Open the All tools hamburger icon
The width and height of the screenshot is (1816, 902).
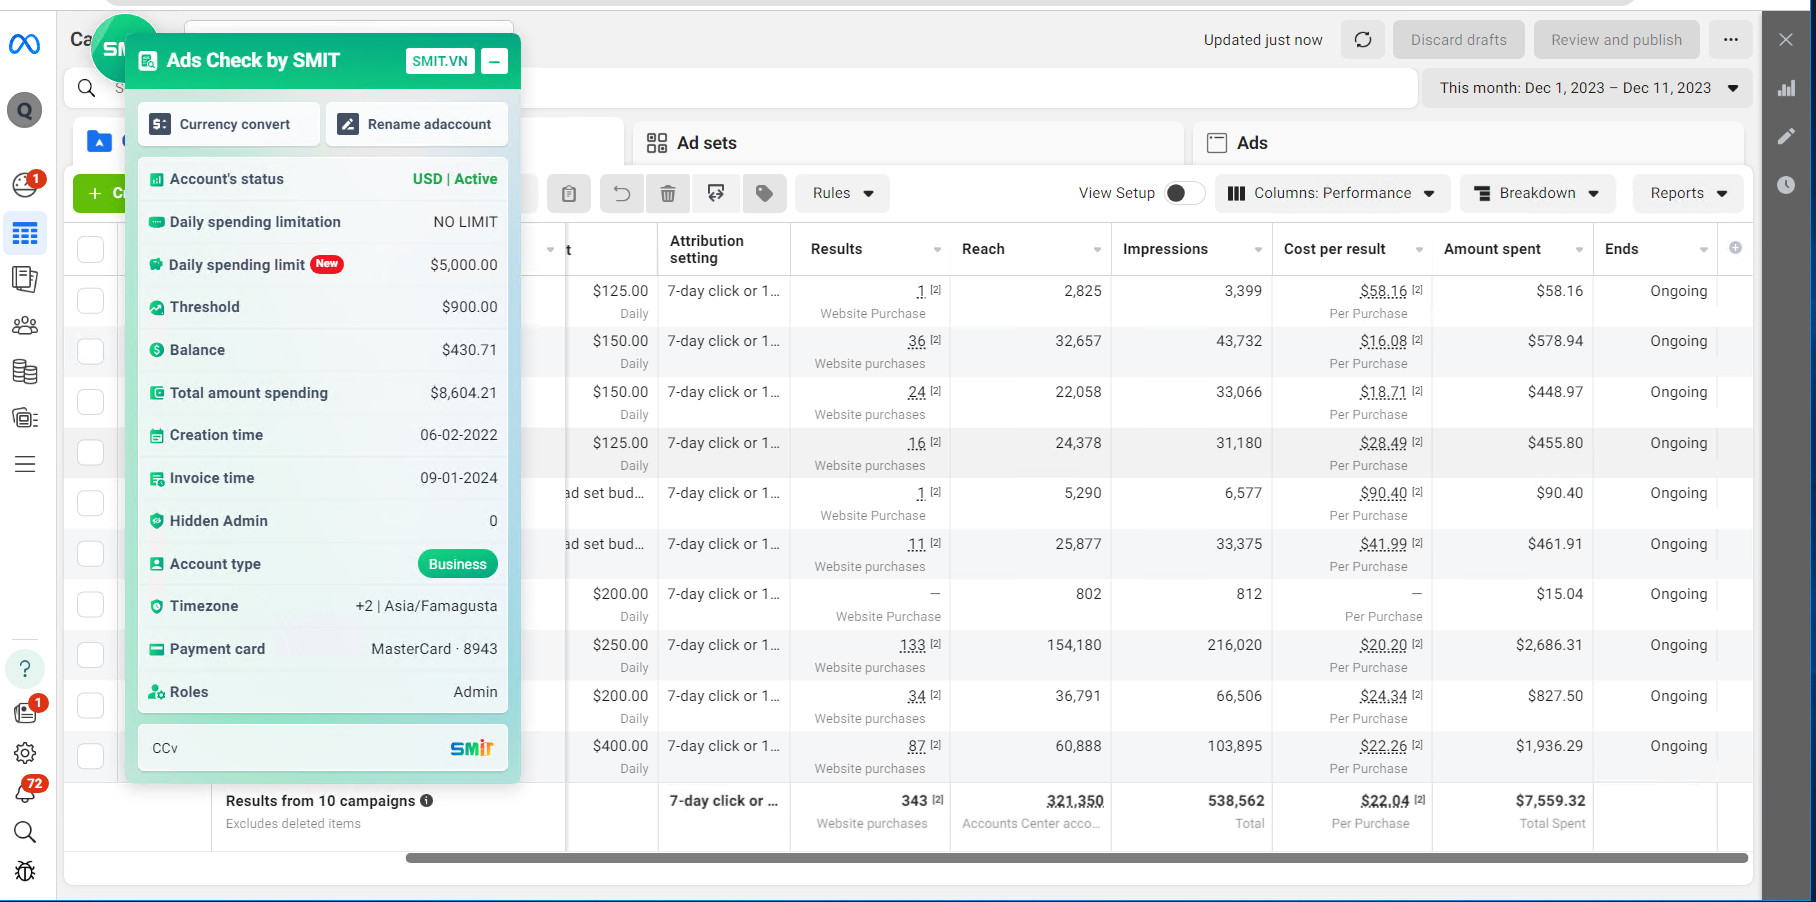[25, 464]
